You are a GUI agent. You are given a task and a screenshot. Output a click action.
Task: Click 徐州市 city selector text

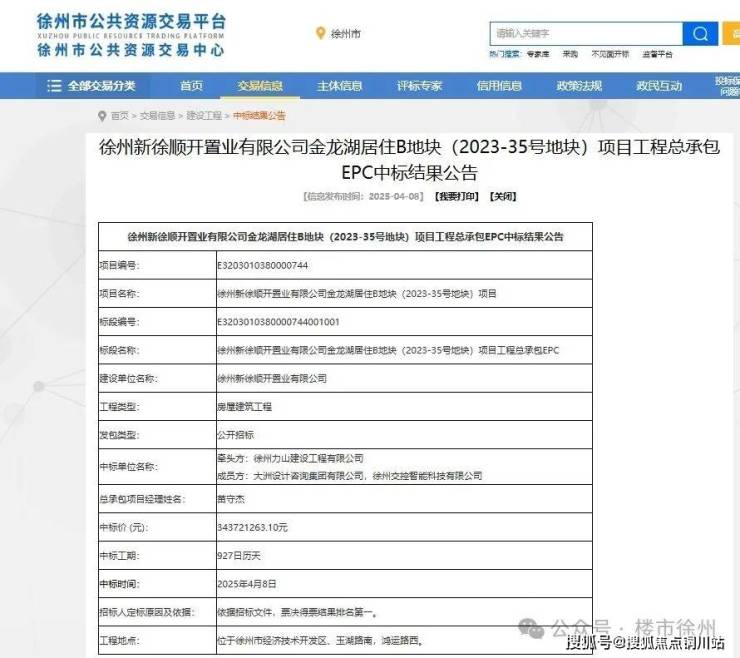346,34
